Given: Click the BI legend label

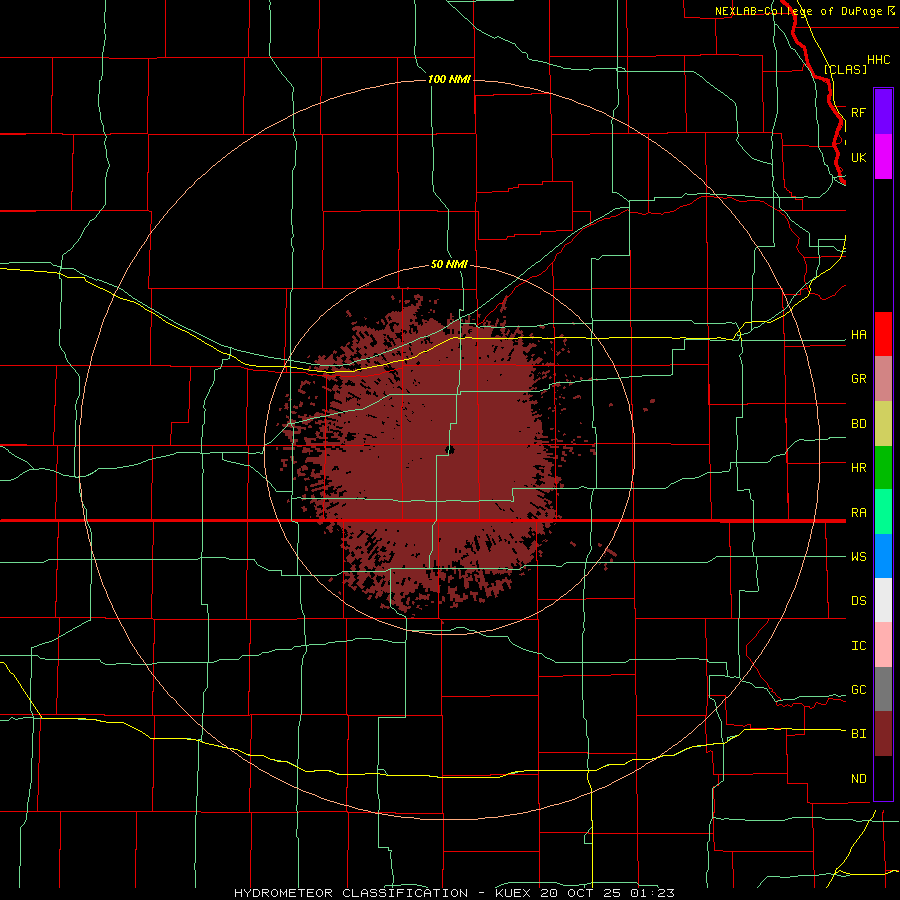Looking at the screenshot, I should coord(858,734).
